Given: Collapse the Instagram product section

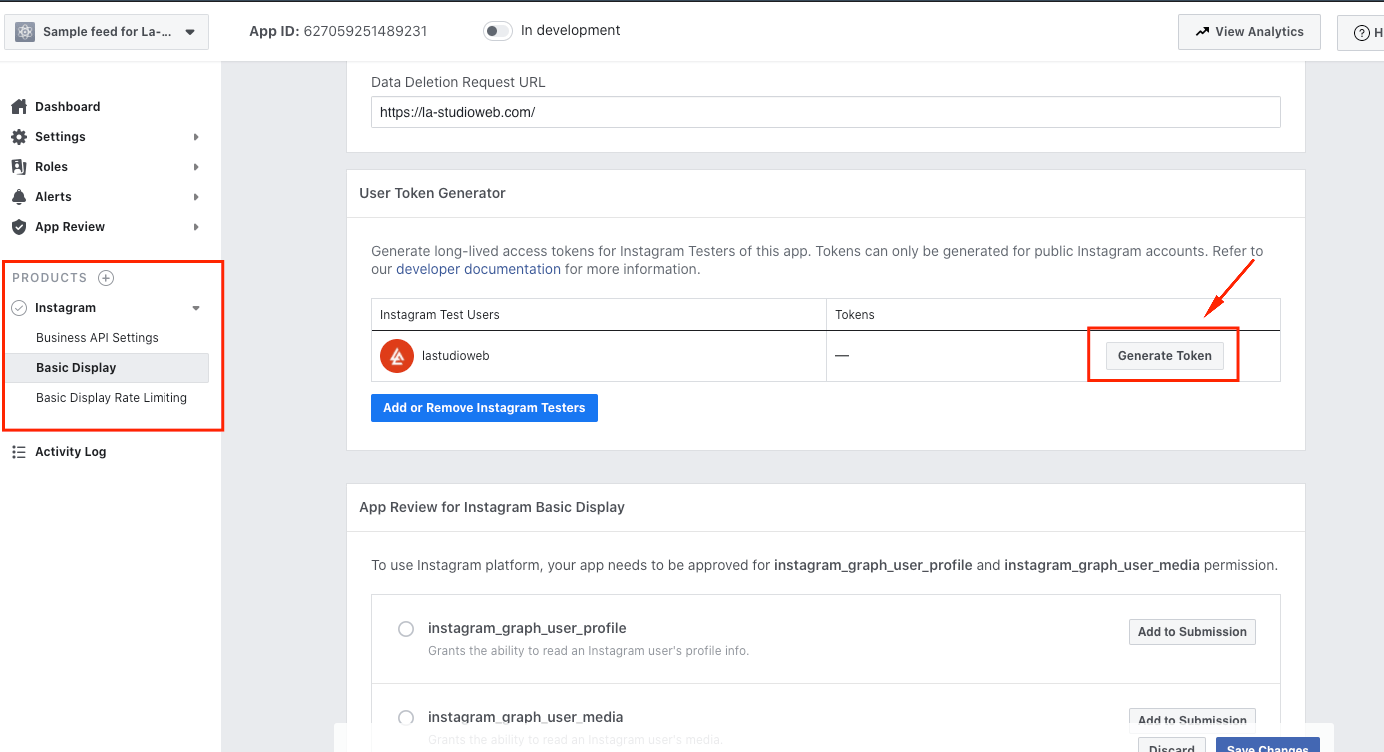Looking at the screenshot, I should click(196, 308).
